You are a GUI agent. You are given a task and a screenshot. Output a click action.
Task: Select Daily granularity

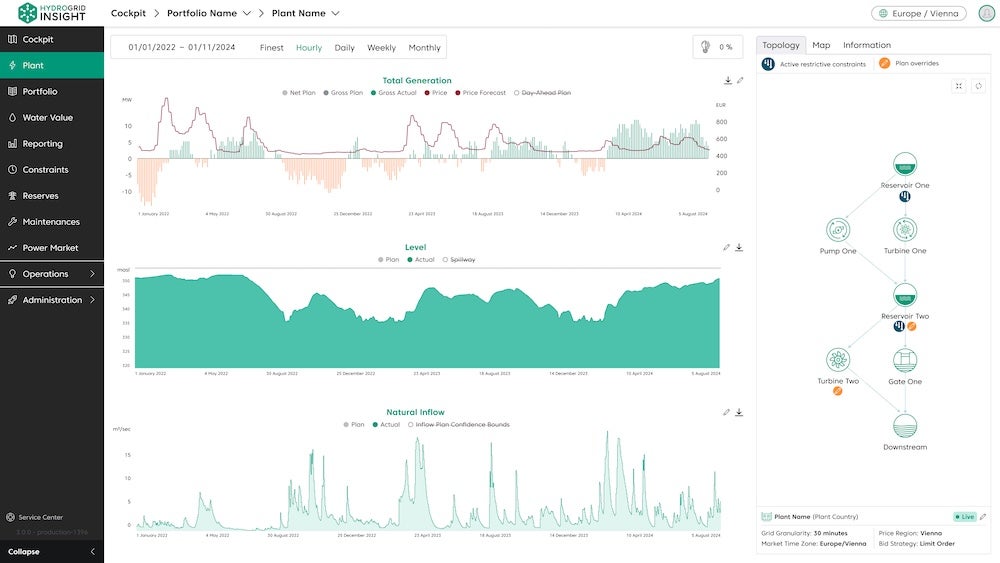[x=344, y=48]
